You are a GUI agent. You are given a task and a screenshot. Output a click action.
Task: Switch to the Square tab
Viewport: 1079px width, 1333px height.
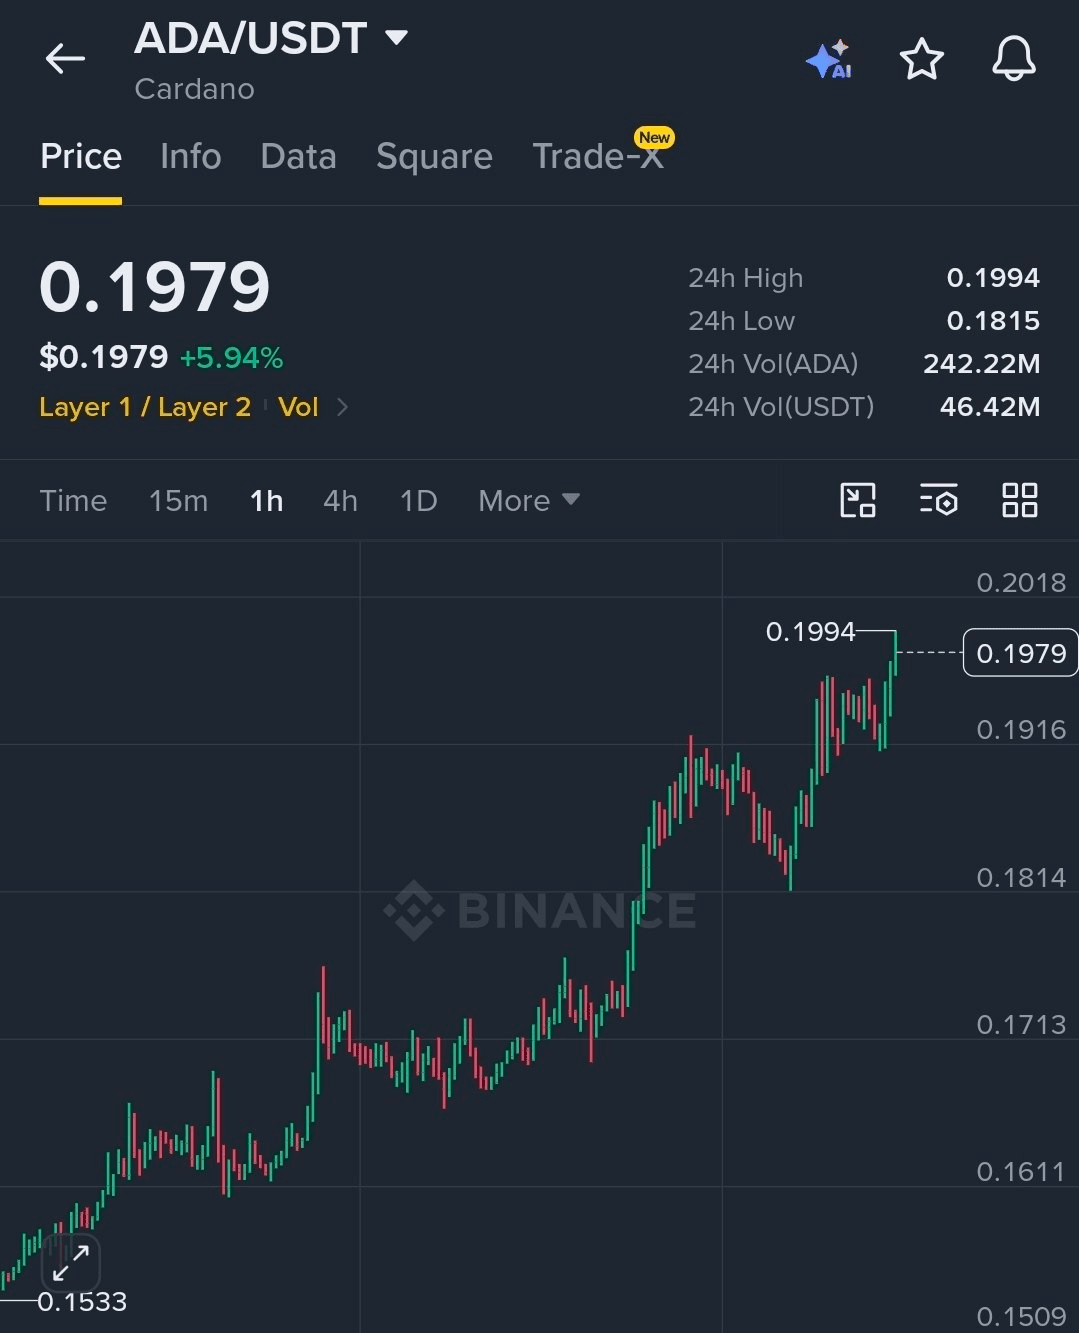tap(434, 156)
